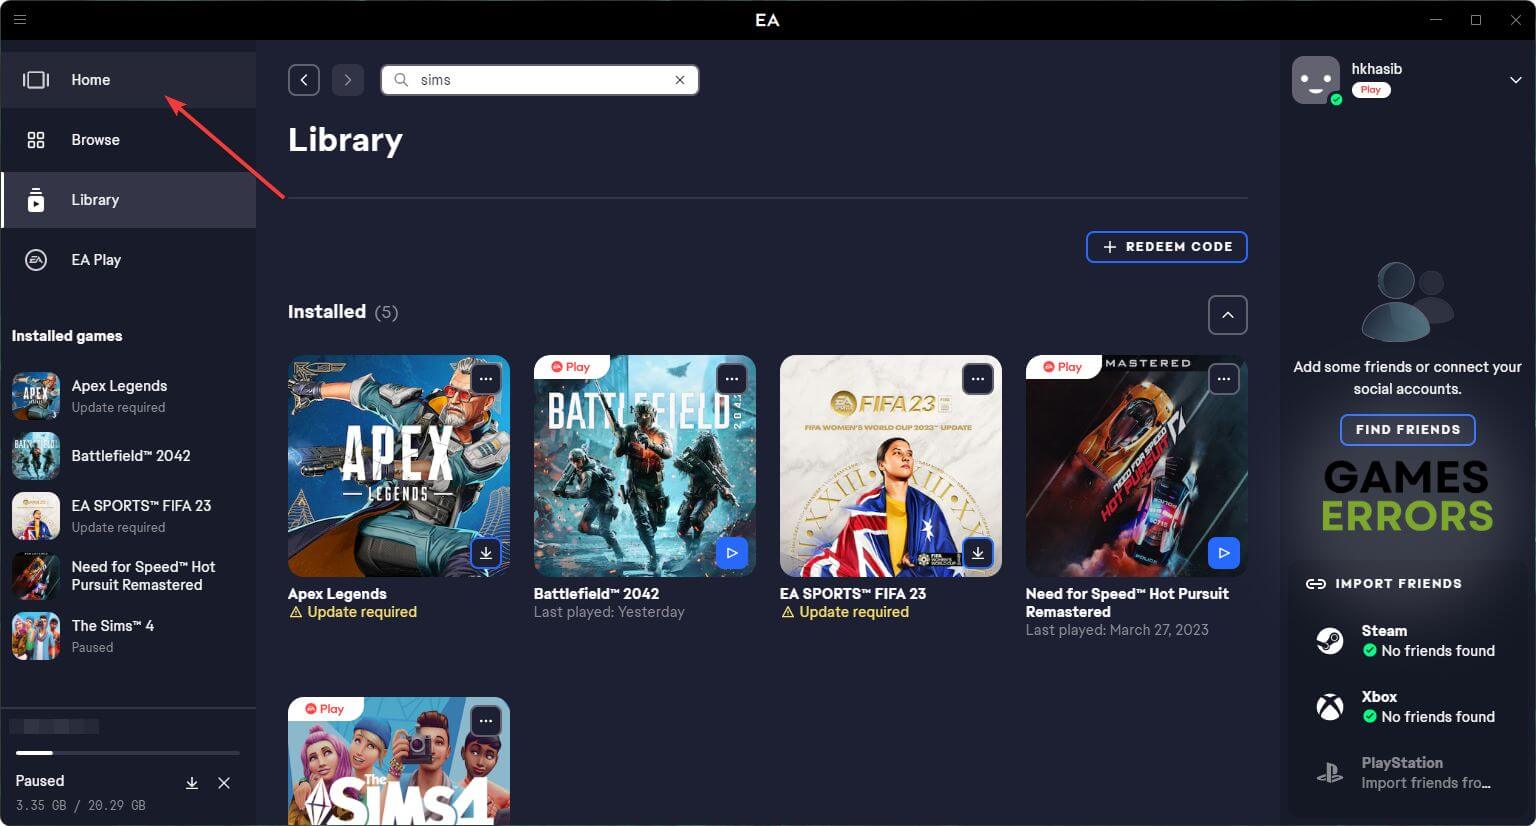Click the 'Paused' download status label
Image resolution: width=1536 pixels, height=826 pixels.
coord(40,781)
